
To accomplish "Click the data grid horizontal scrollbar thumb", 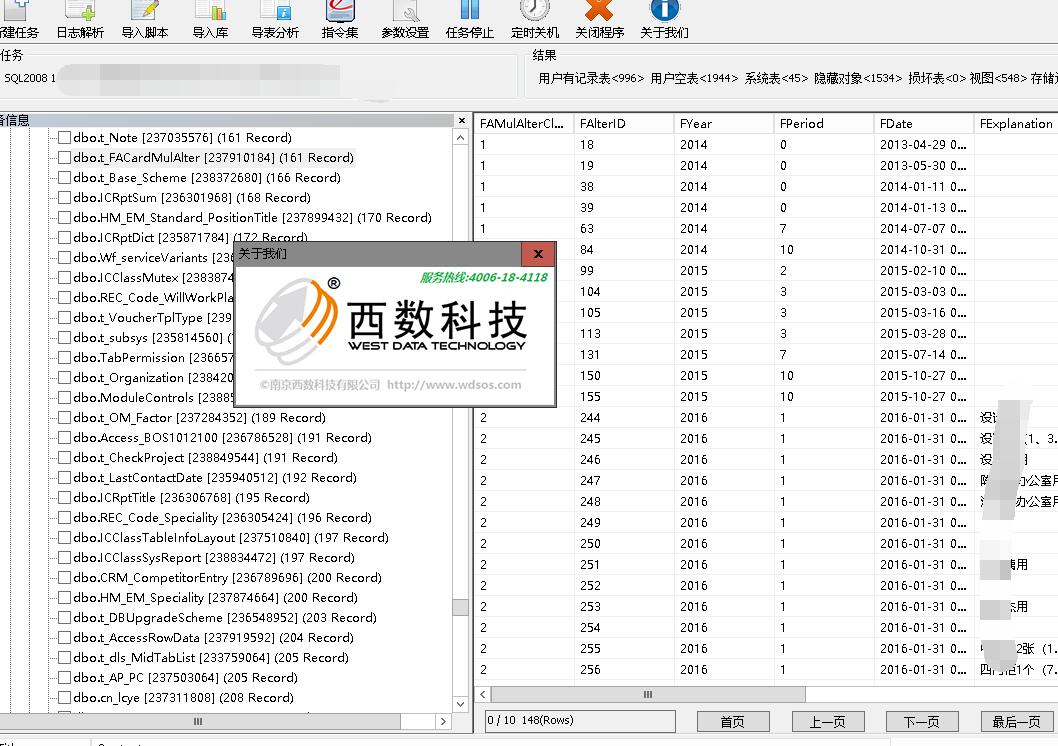I will pyautogui.click(x=648, y=694).
